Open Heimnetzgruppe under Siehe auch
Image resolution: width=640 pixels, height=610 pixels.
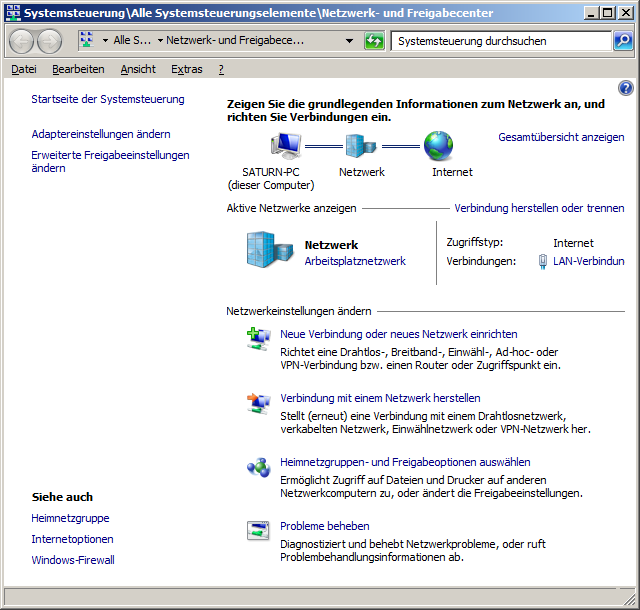(x=70, y=519)
